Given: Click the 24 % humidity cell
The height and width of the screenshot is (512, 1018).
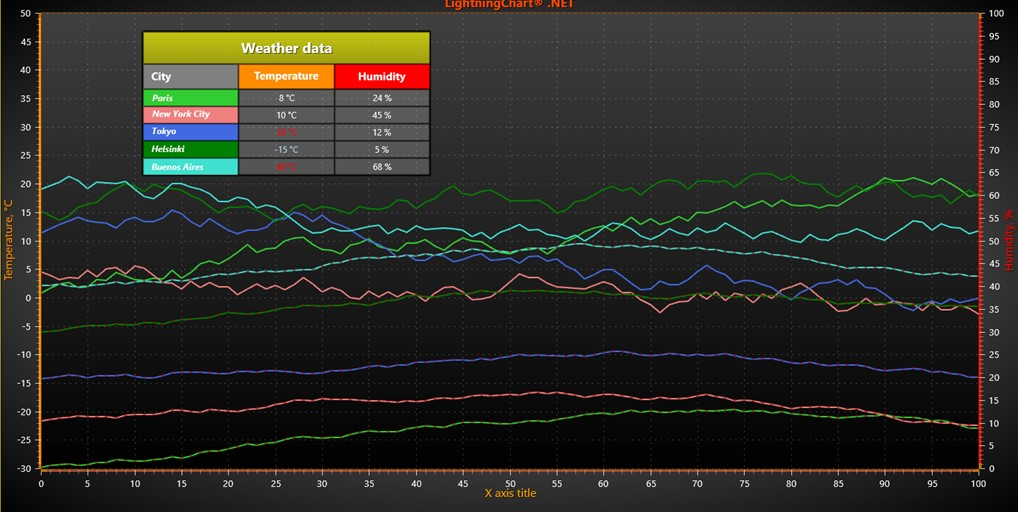Looking at the screenshot, I should point(382,98).
